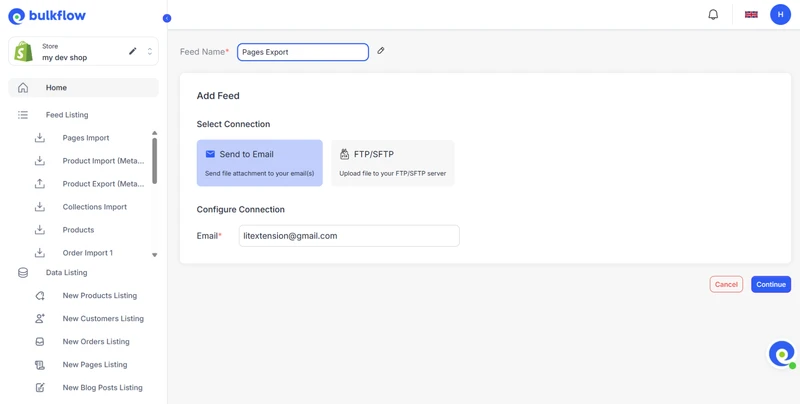This screenshot has width=800, height=404.
Task: Change language via the UK flag
Action: pyautogui.click(x=751, y=14)
